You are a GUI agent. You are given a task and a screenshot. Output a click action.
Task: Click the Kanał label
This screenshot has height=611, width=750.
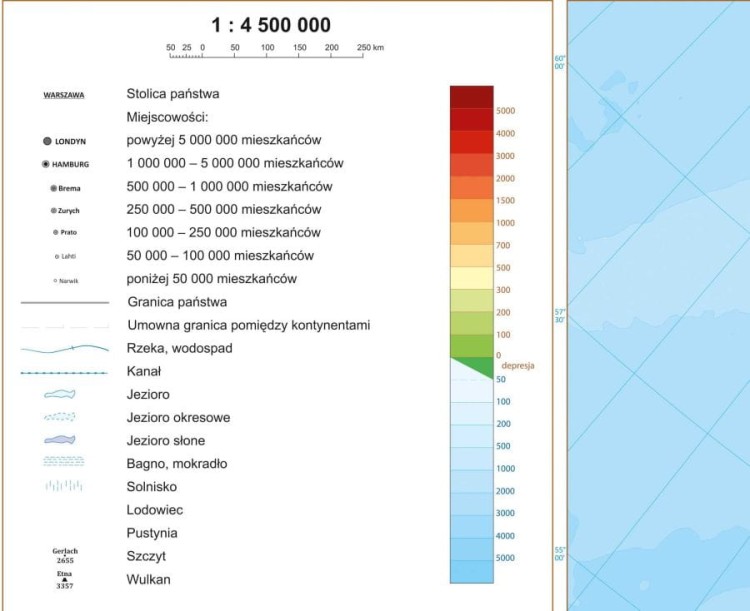tap(143, 371)
